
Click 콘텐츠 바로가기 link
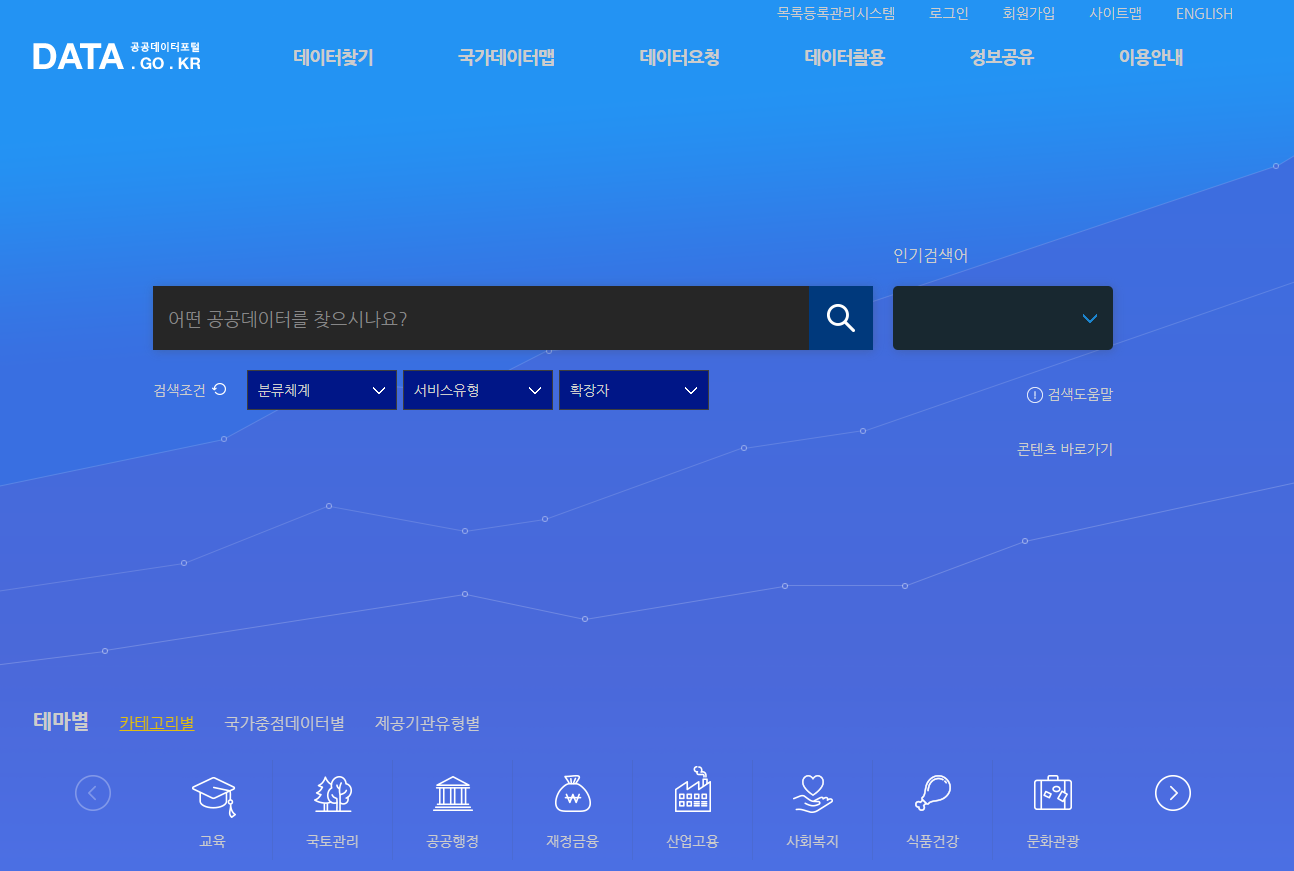tap(1065, 449)
